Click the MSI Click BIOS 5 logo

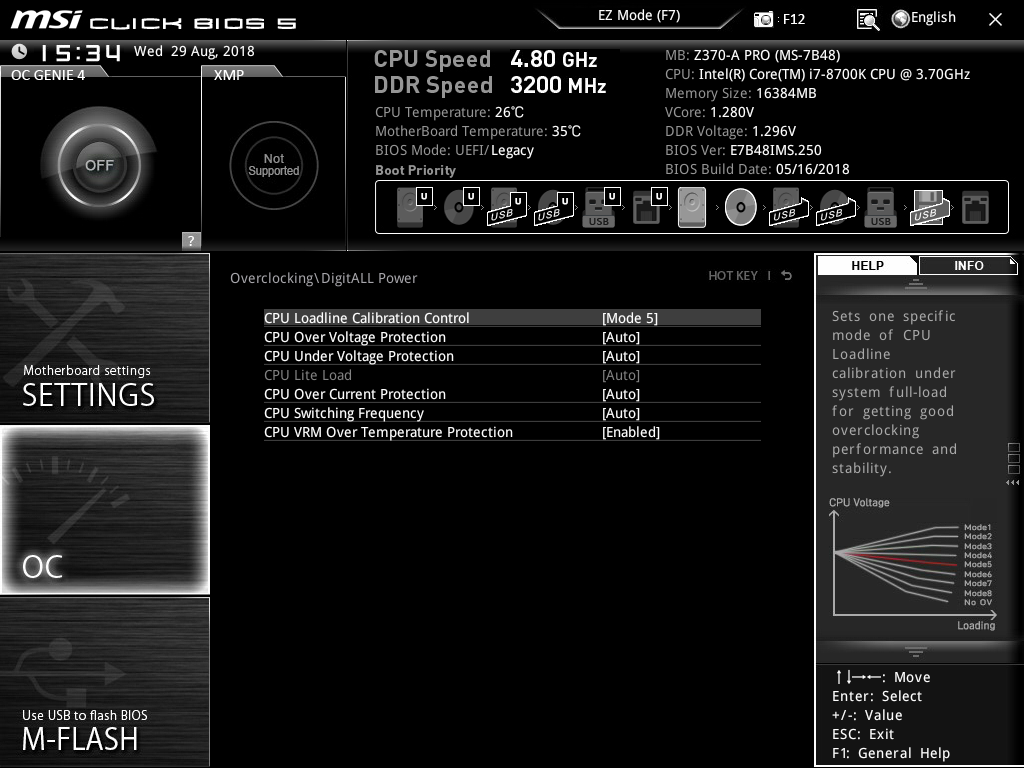tap(153, 20)
